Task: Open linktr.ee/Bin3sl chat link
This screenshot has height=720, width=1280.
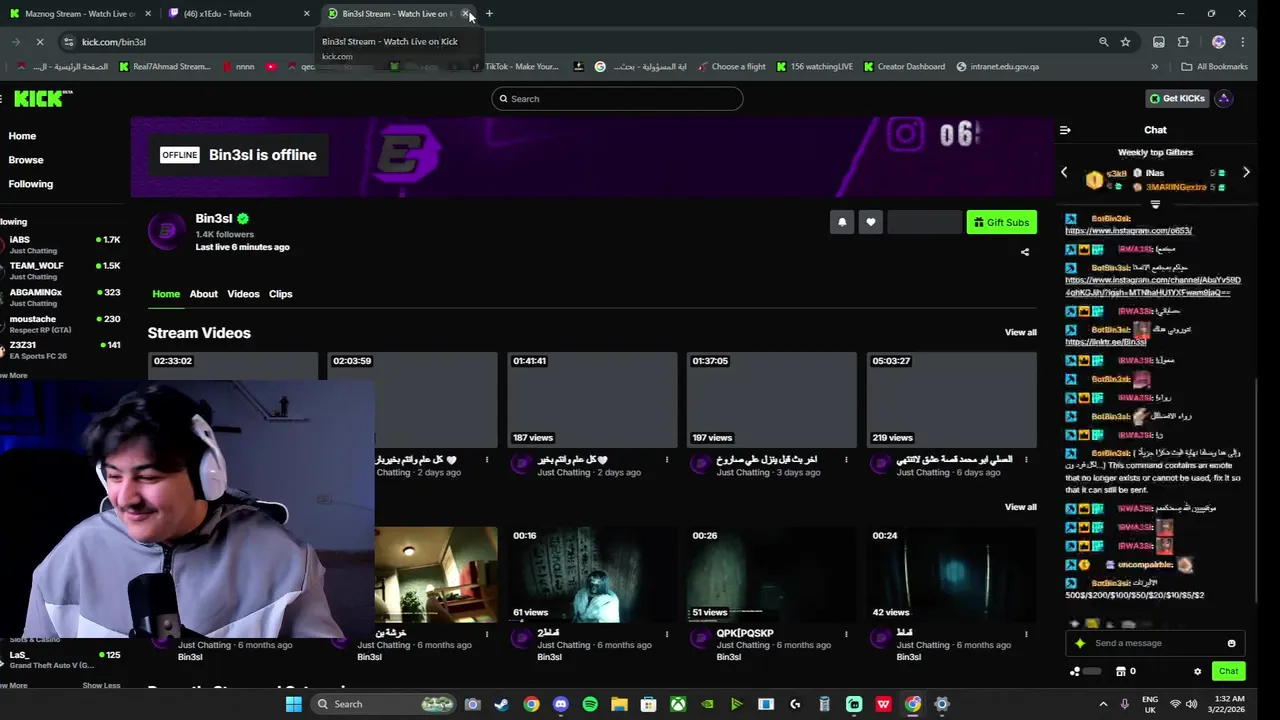Action: (1105, 342)
